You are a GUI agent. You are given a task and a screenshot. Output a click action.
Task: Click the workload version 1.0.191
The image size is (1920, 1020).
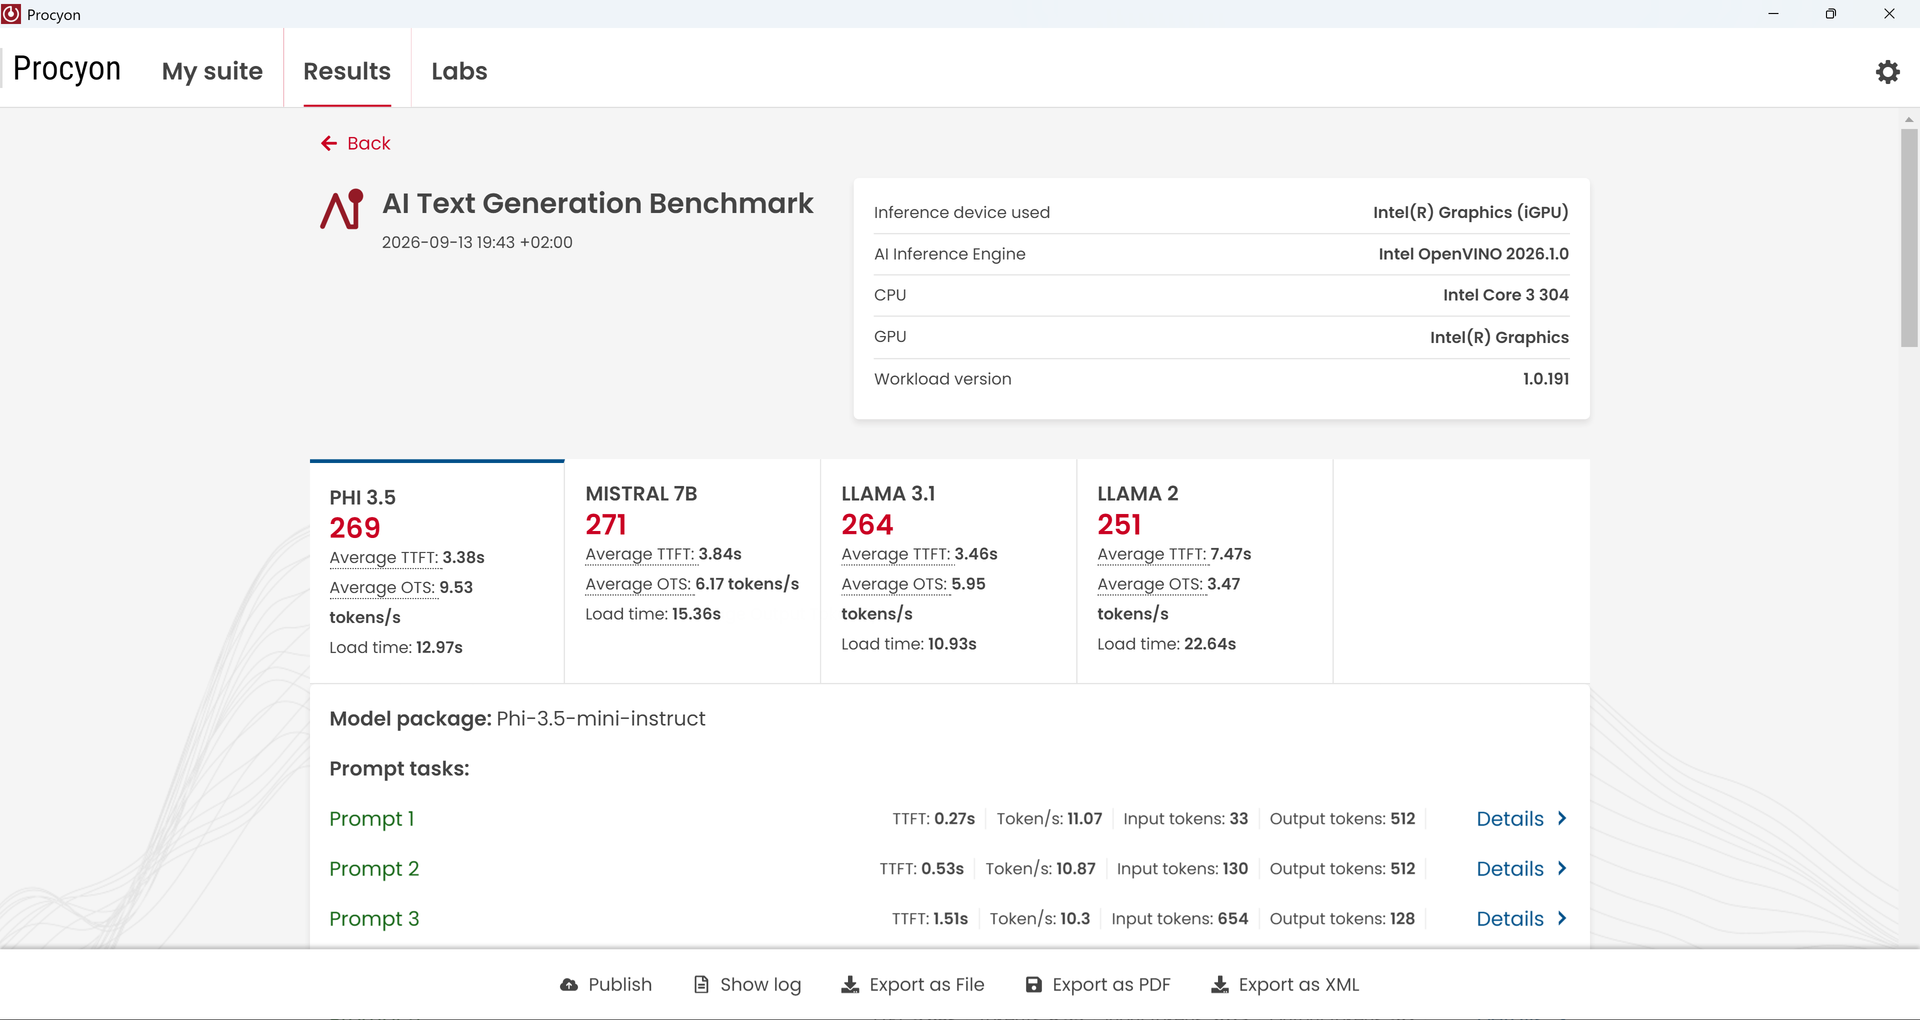(x=1546, y=379)
